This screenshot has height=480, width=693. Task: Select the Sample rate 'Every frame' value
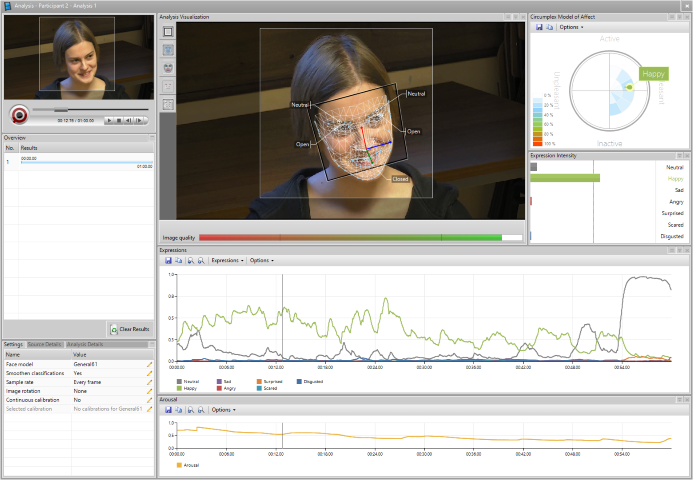88,382
